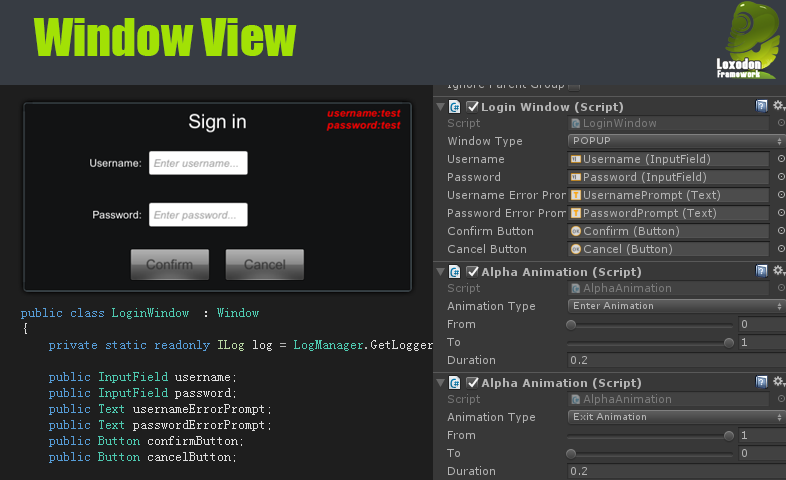Open object picker for Confirm Button
The image size is (786, 480).
pyautogui.click(x=781, y=231)
